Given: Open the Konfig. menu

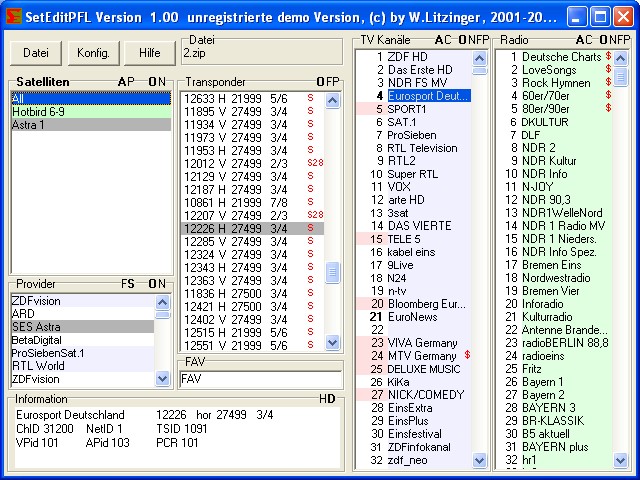Looking at the screenshot, I should (x=93, y=53).
